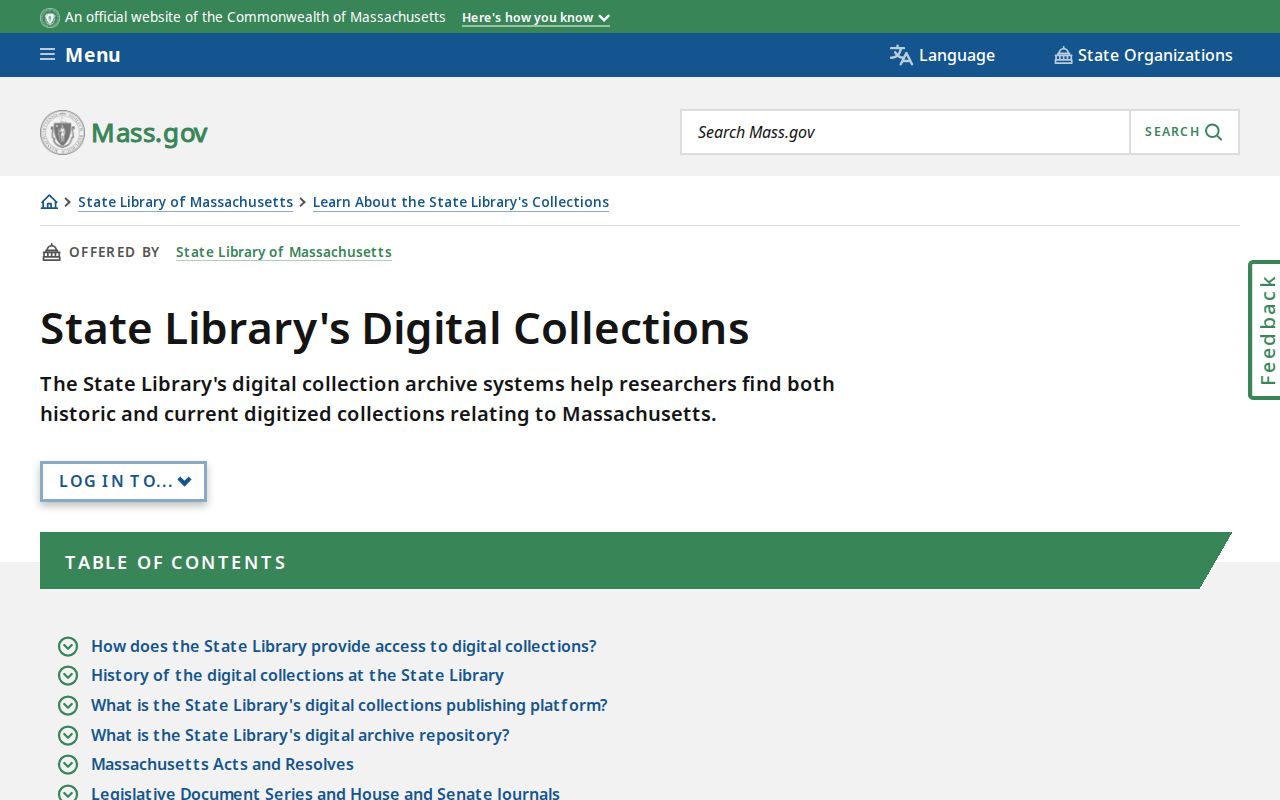Jump to 'digital collections publishing platform' section
This screenshot has width=1280, height=800.
tap(349, 706)
